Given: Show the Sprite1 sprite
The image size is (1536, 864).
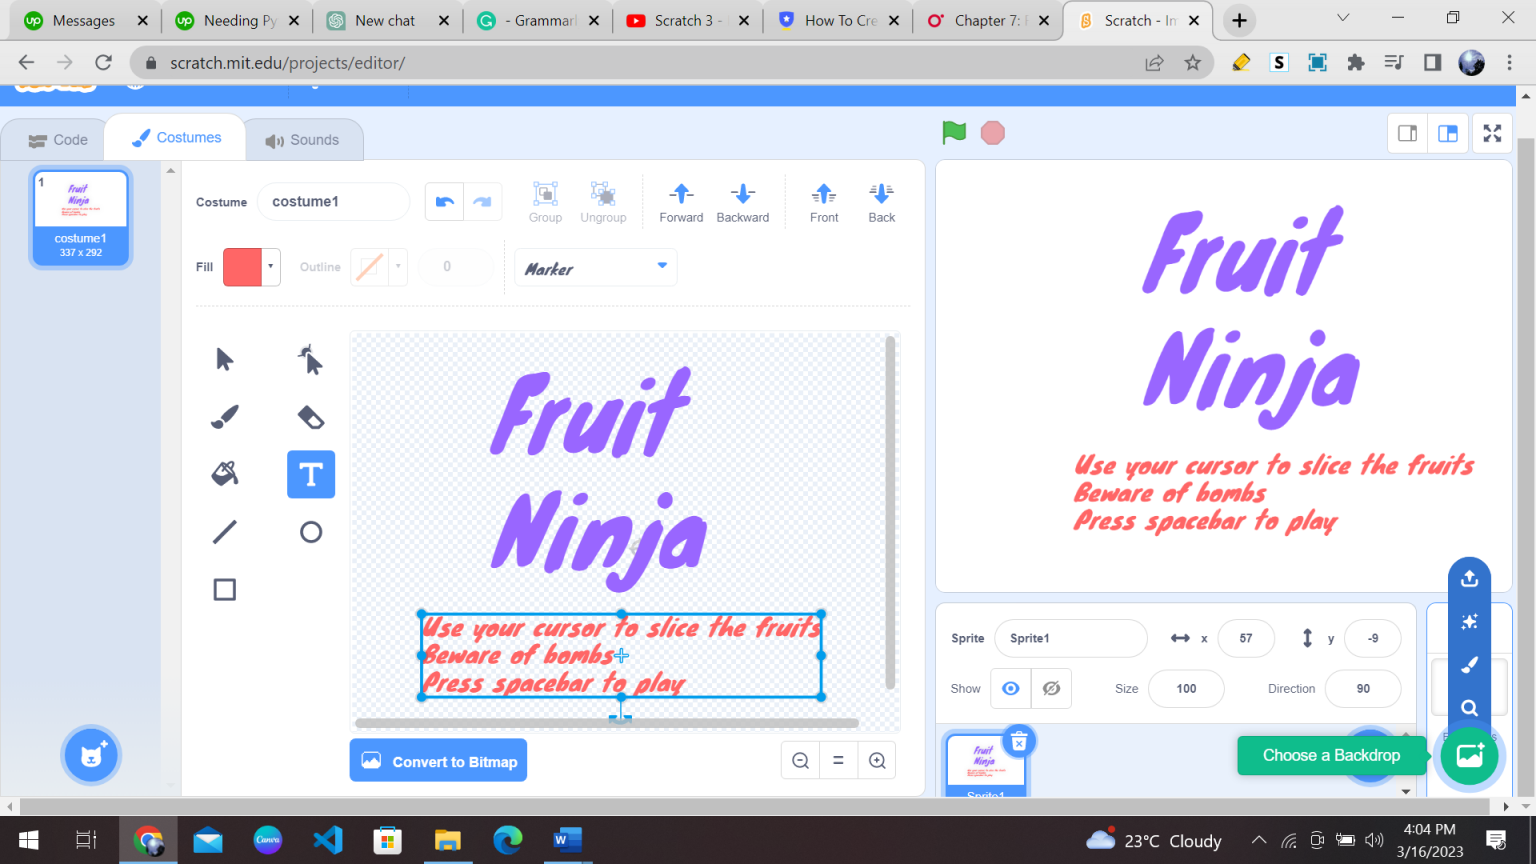Looking at the screenshot, I should pyautogui.click(x=1010, y=688).
